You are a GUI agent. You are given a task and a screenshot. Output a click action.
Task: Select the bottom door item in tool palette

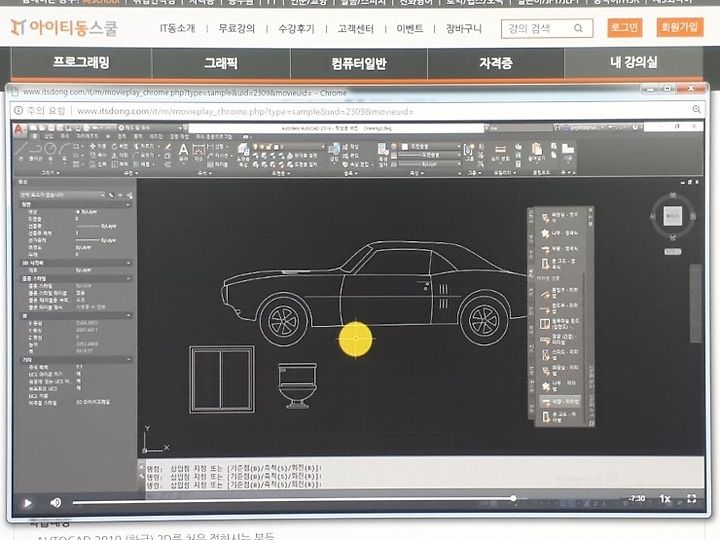pyautogui.click(x=558, y=417)
